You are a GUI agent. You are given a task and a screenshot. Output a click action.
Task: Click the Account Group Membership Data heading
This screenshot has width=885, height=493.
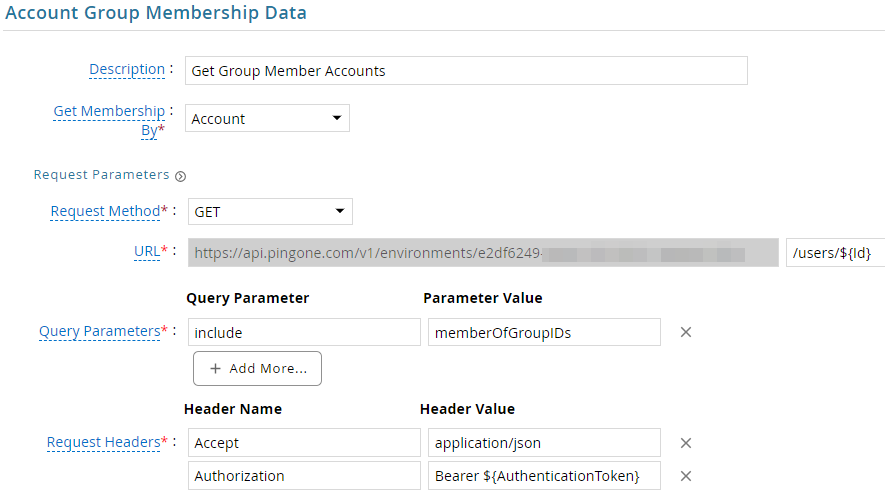(156, 12)
